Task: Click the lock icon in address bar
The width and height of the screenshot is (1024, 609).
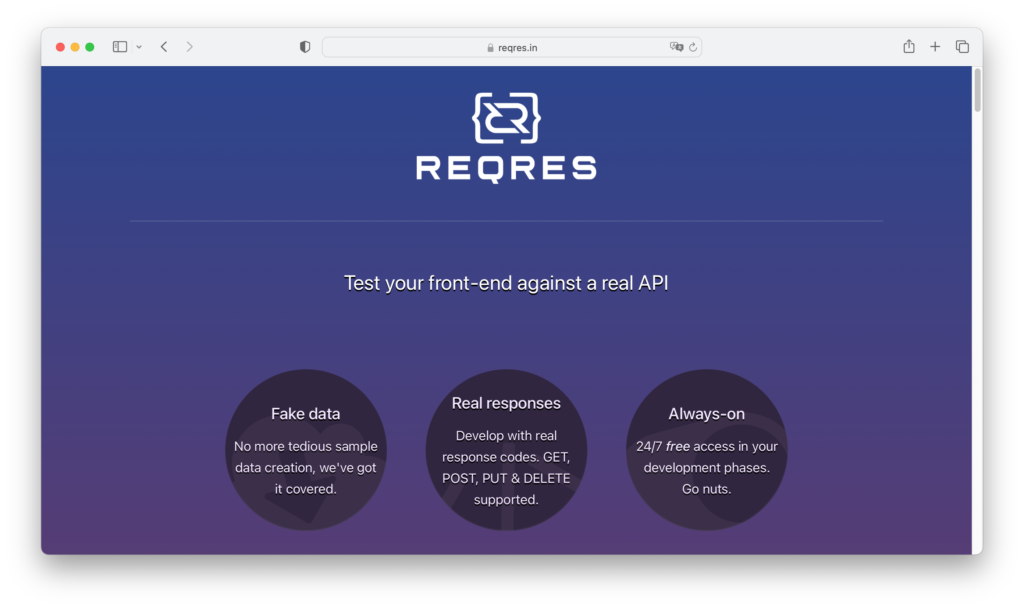Action: click(490, 48)
